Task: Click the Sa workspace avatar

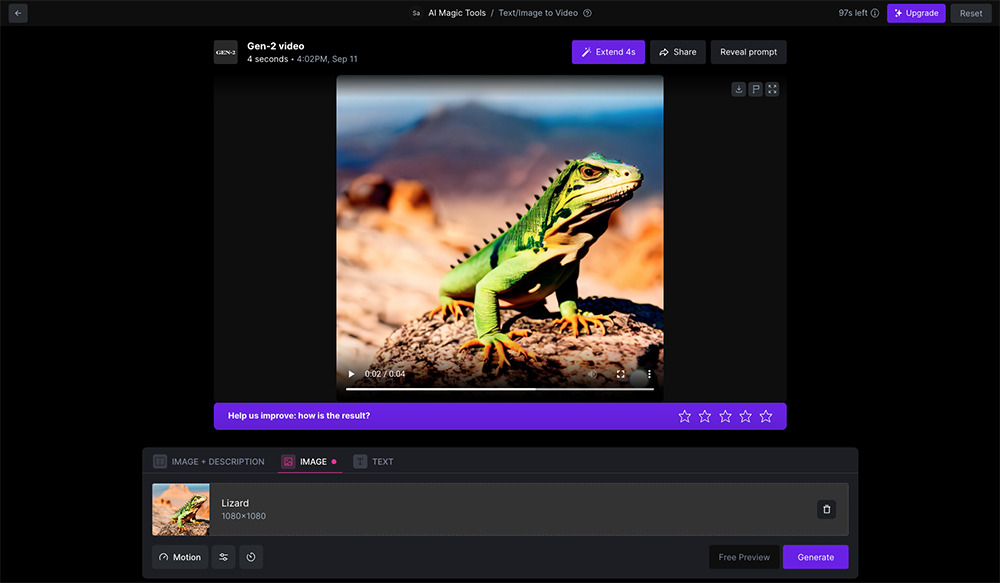Action: (x=416, y=13)
